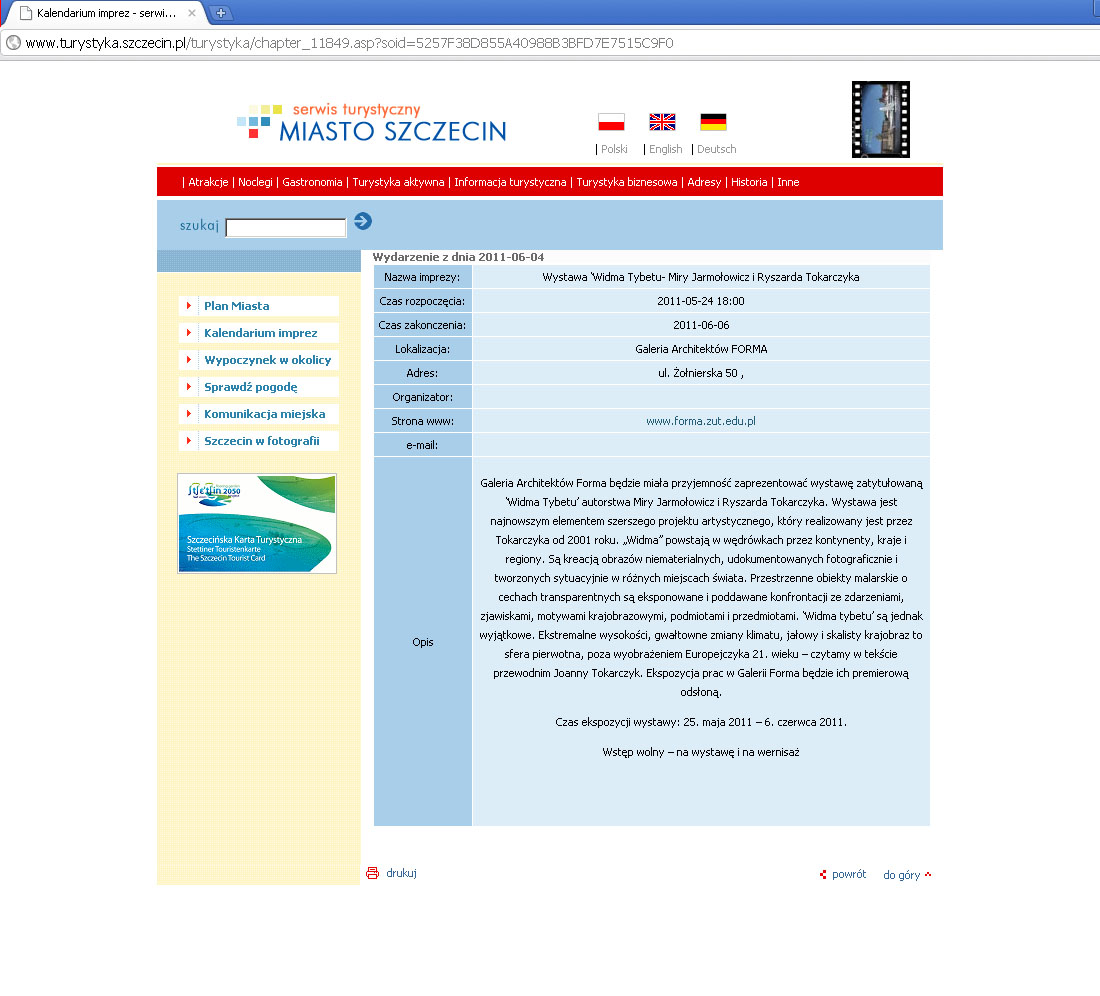
Task: Click the Lokalizacja label cell
Action: coord(422,349)
